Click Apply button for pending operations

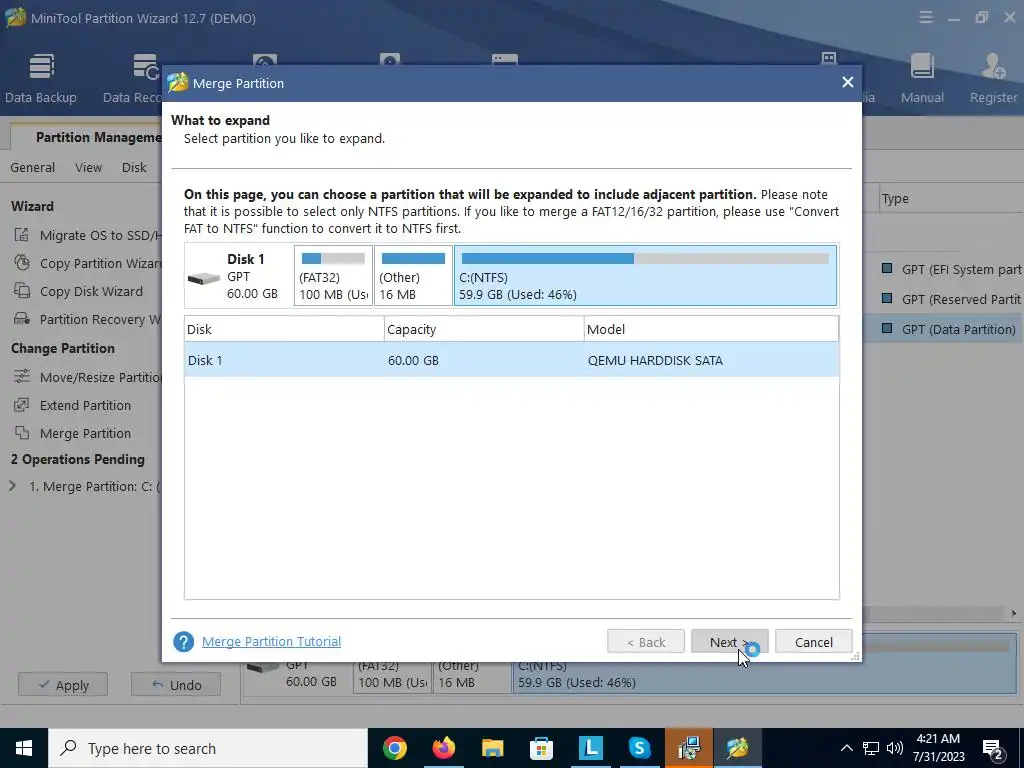[63, 684]
